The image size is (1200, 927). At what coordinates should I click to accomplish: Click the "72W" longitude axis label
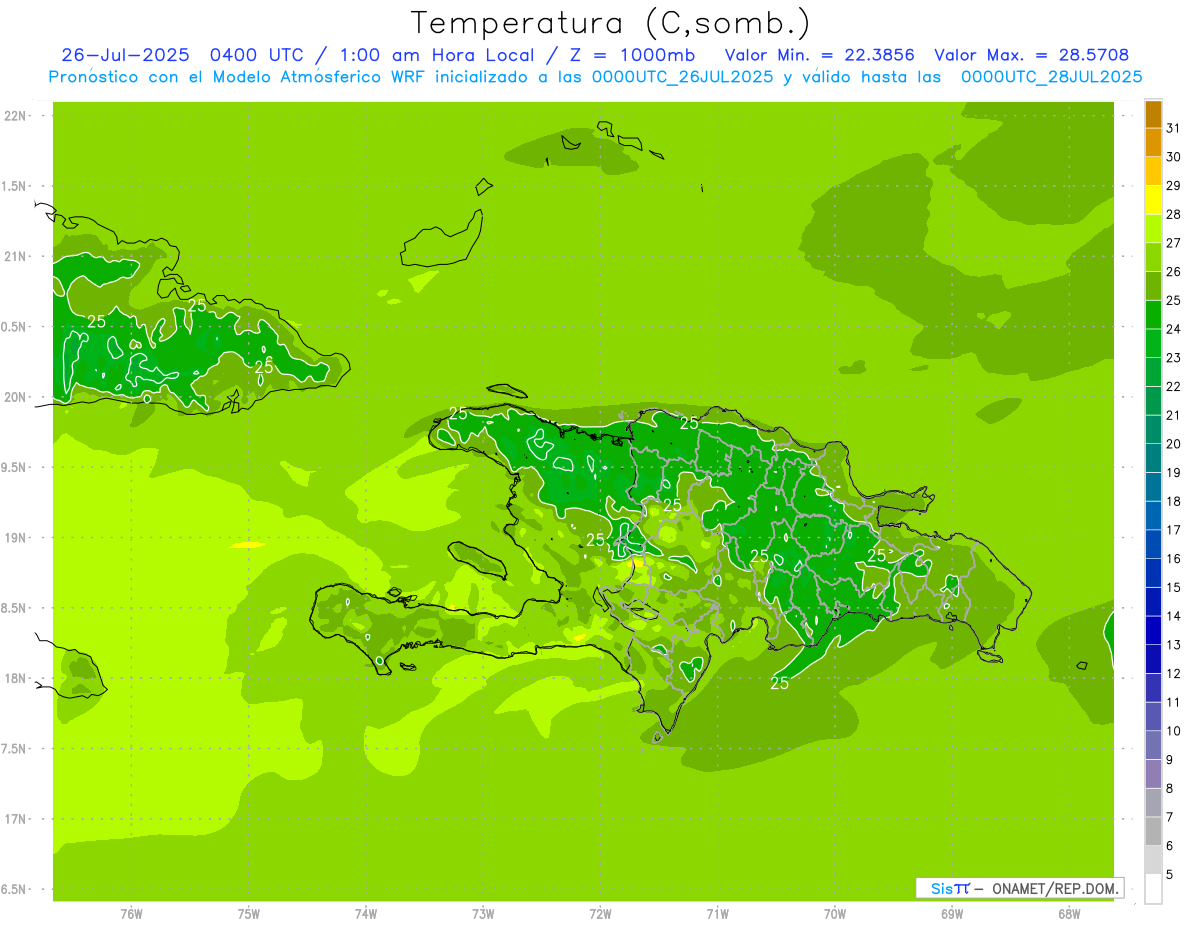(x=600, y=914)
